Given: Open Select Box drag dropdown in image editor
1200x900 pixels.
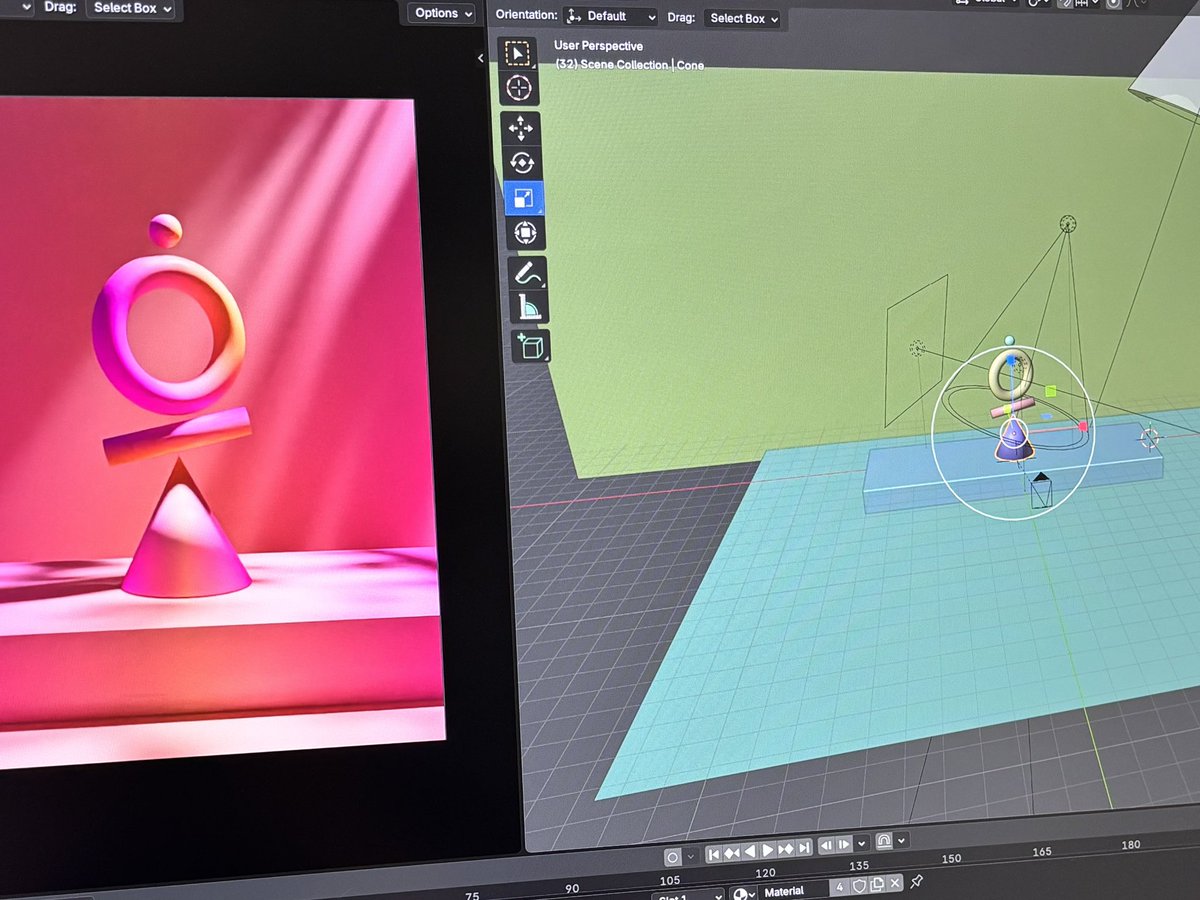Looking at the screenshot, I should click(x=131, y=8).
